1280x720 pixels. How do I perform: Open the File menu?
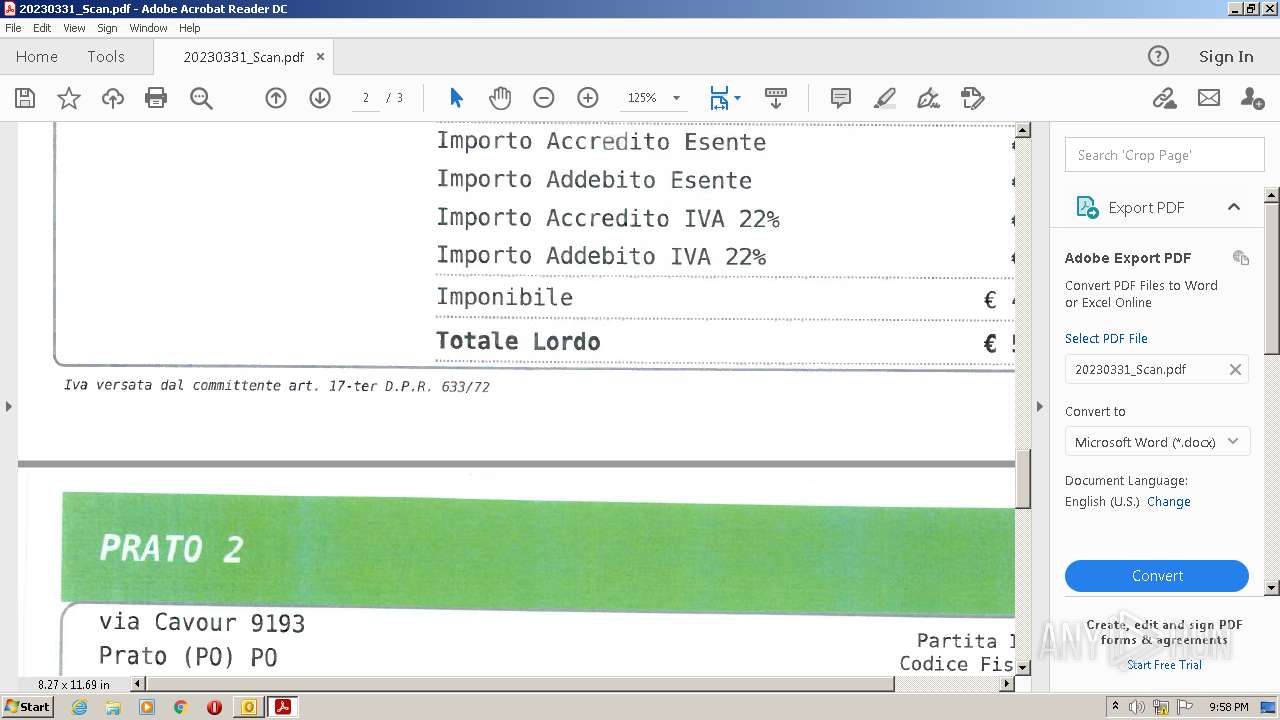coord(13,28)
